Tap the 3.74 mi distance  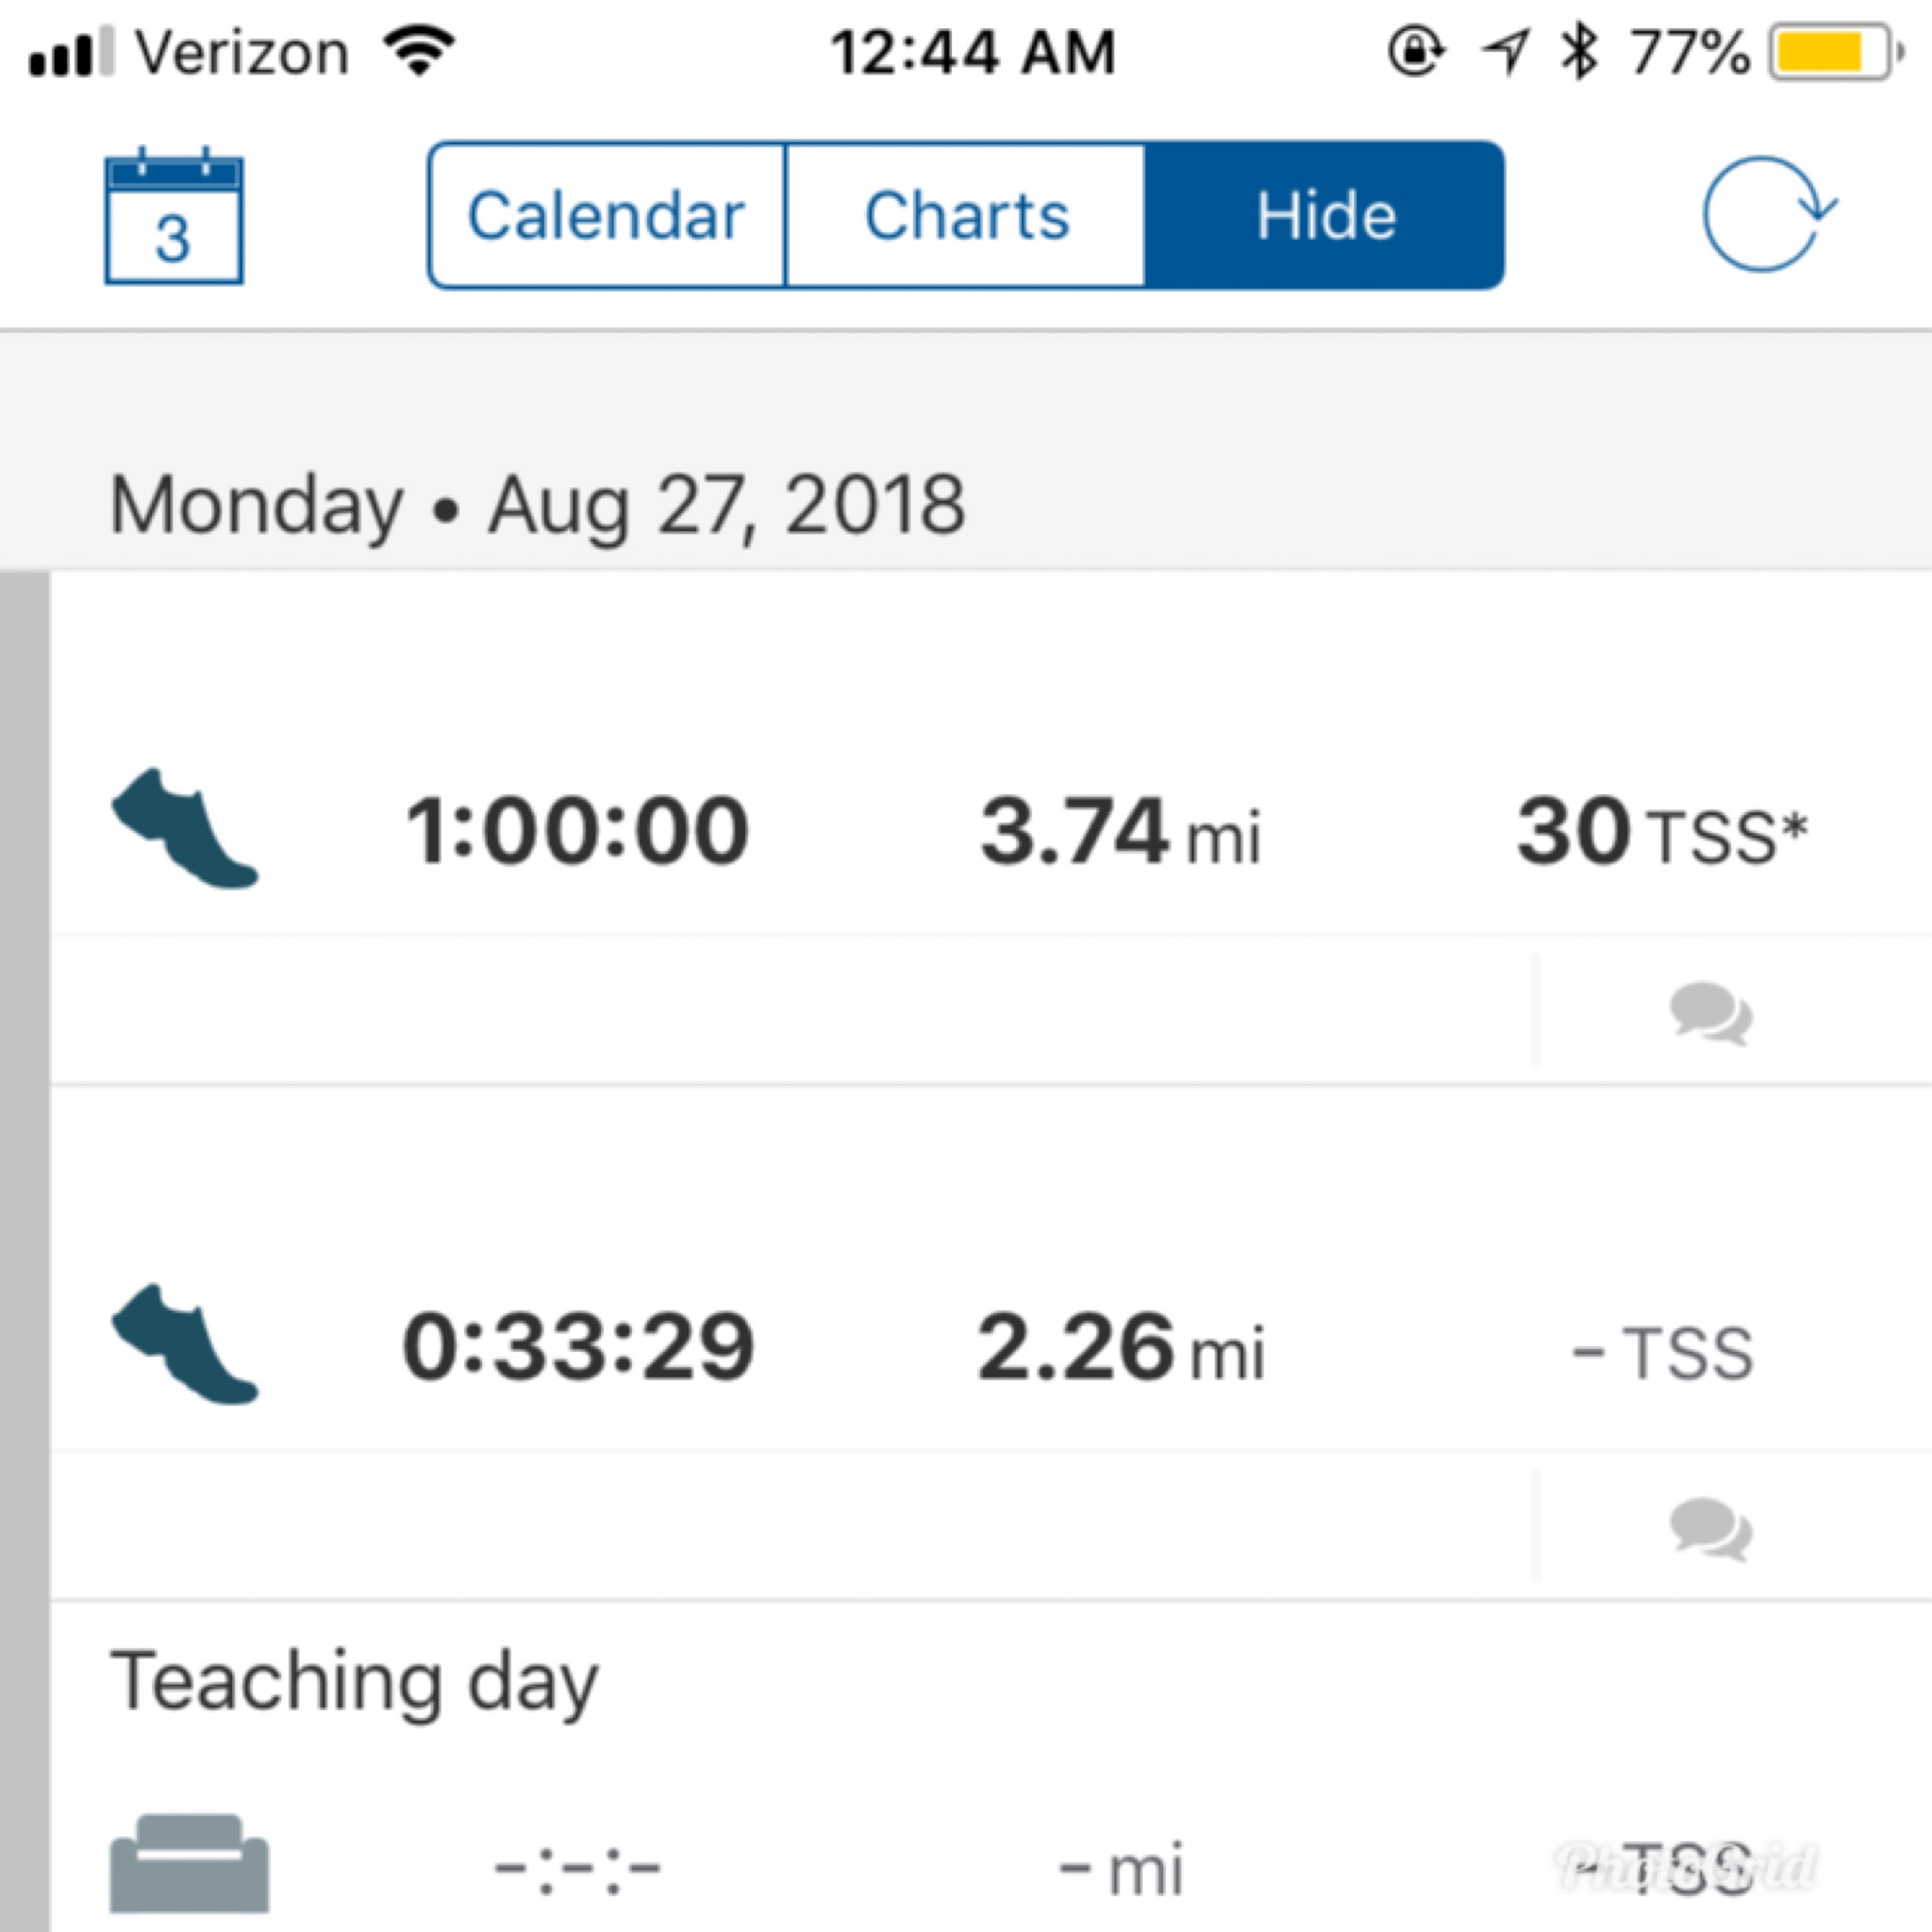coord(1120,832)
